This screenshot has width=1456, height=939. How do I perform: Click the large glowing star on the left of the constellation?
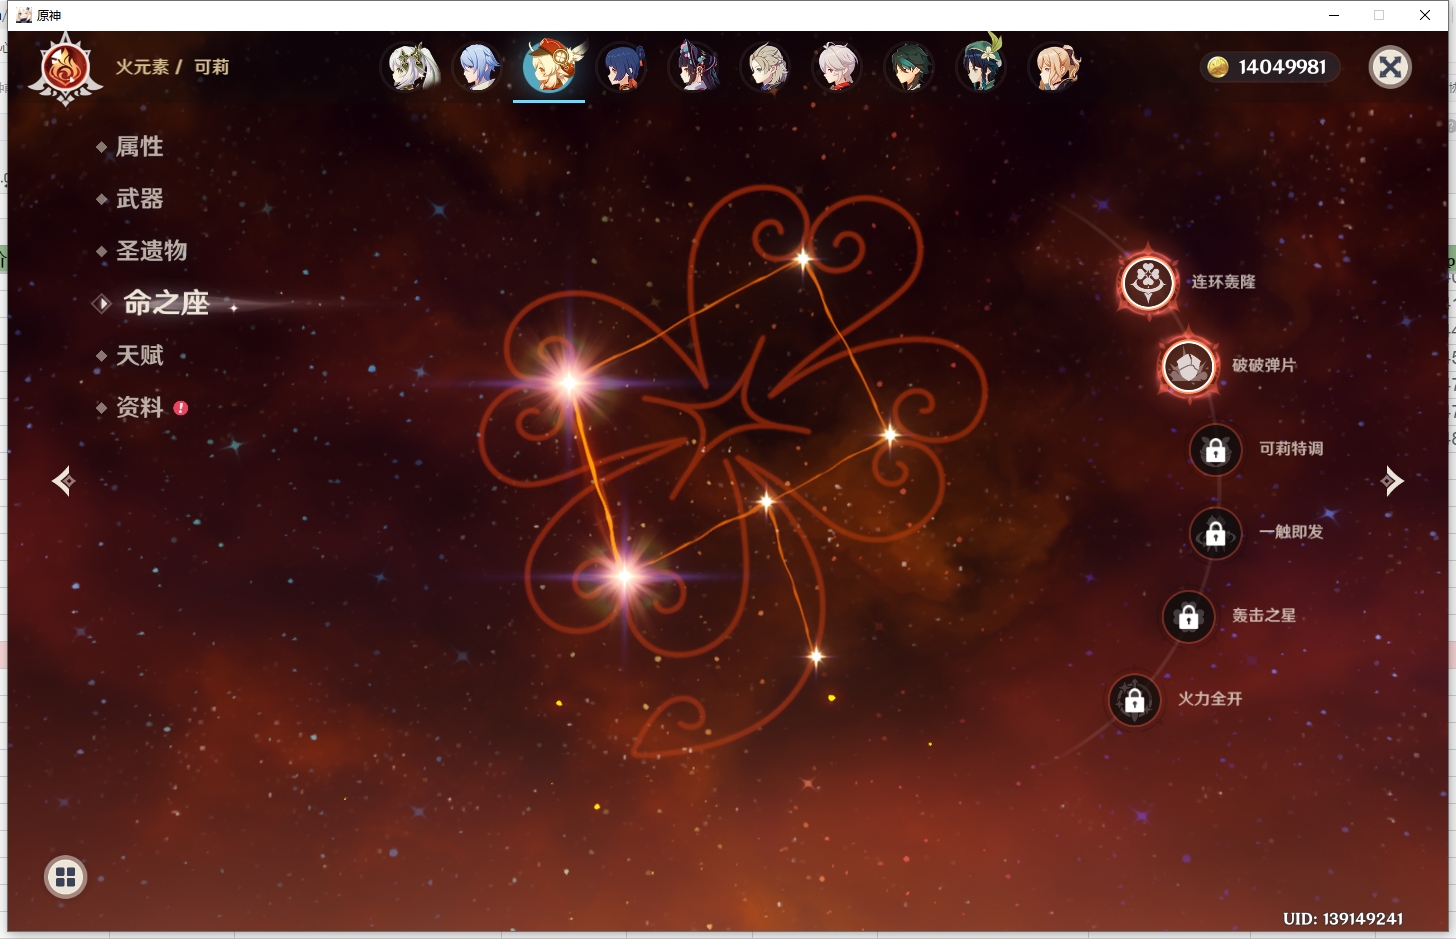click(x=569, y=382)
